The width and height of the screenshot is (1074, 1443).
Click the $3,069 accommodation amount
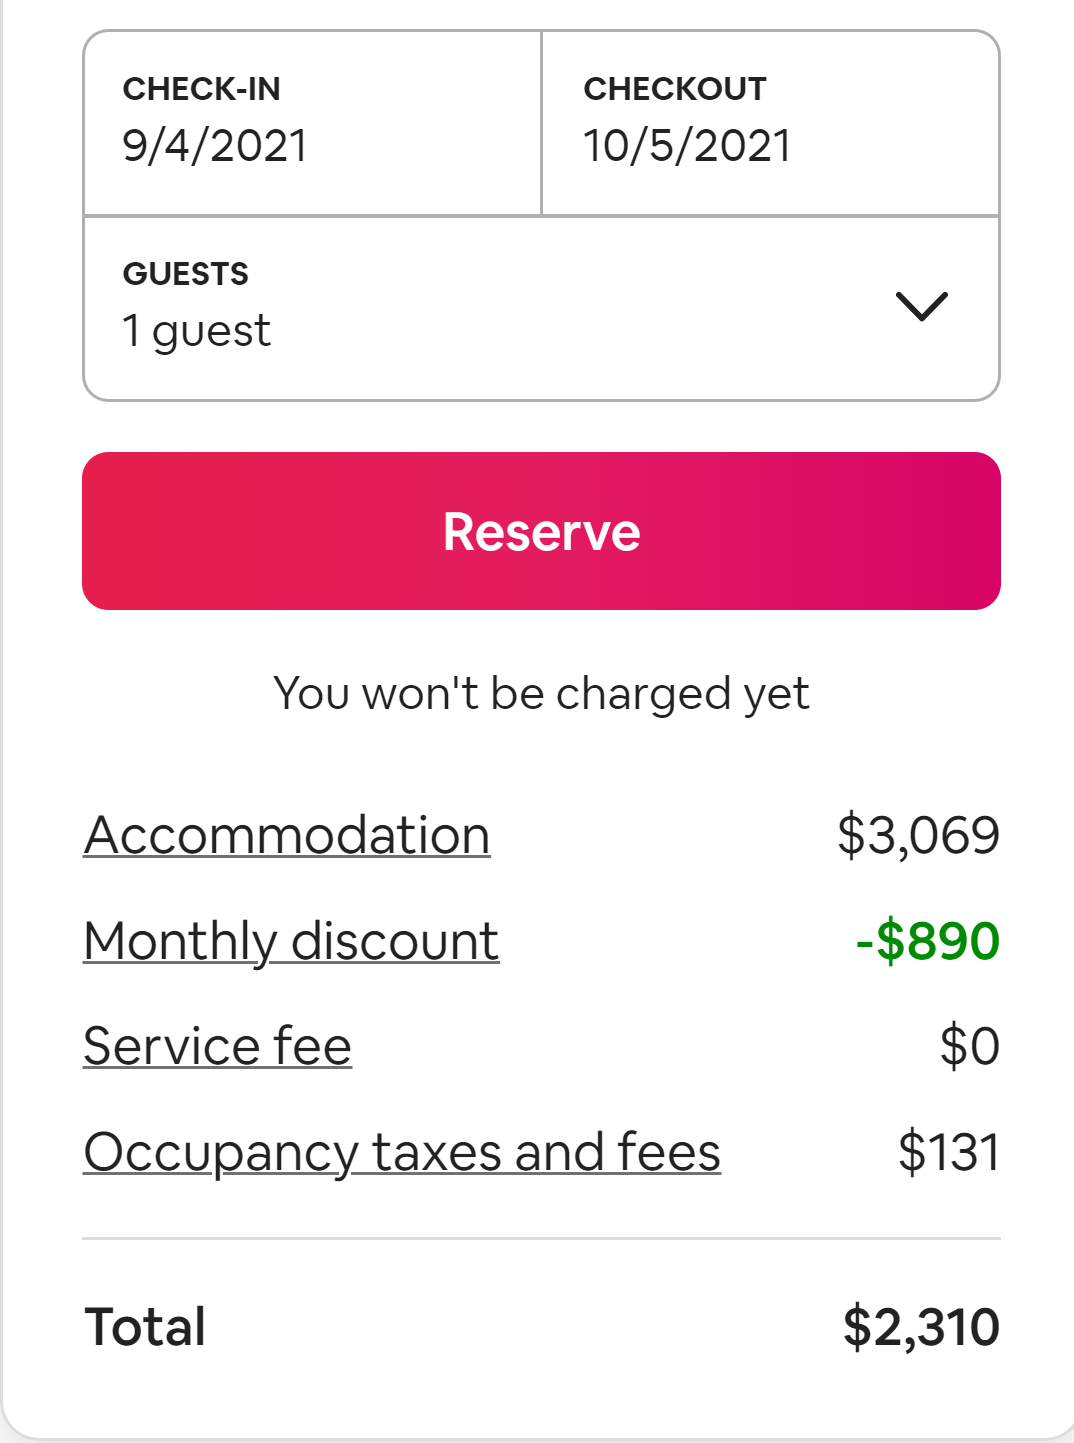(x=918, y=835)
